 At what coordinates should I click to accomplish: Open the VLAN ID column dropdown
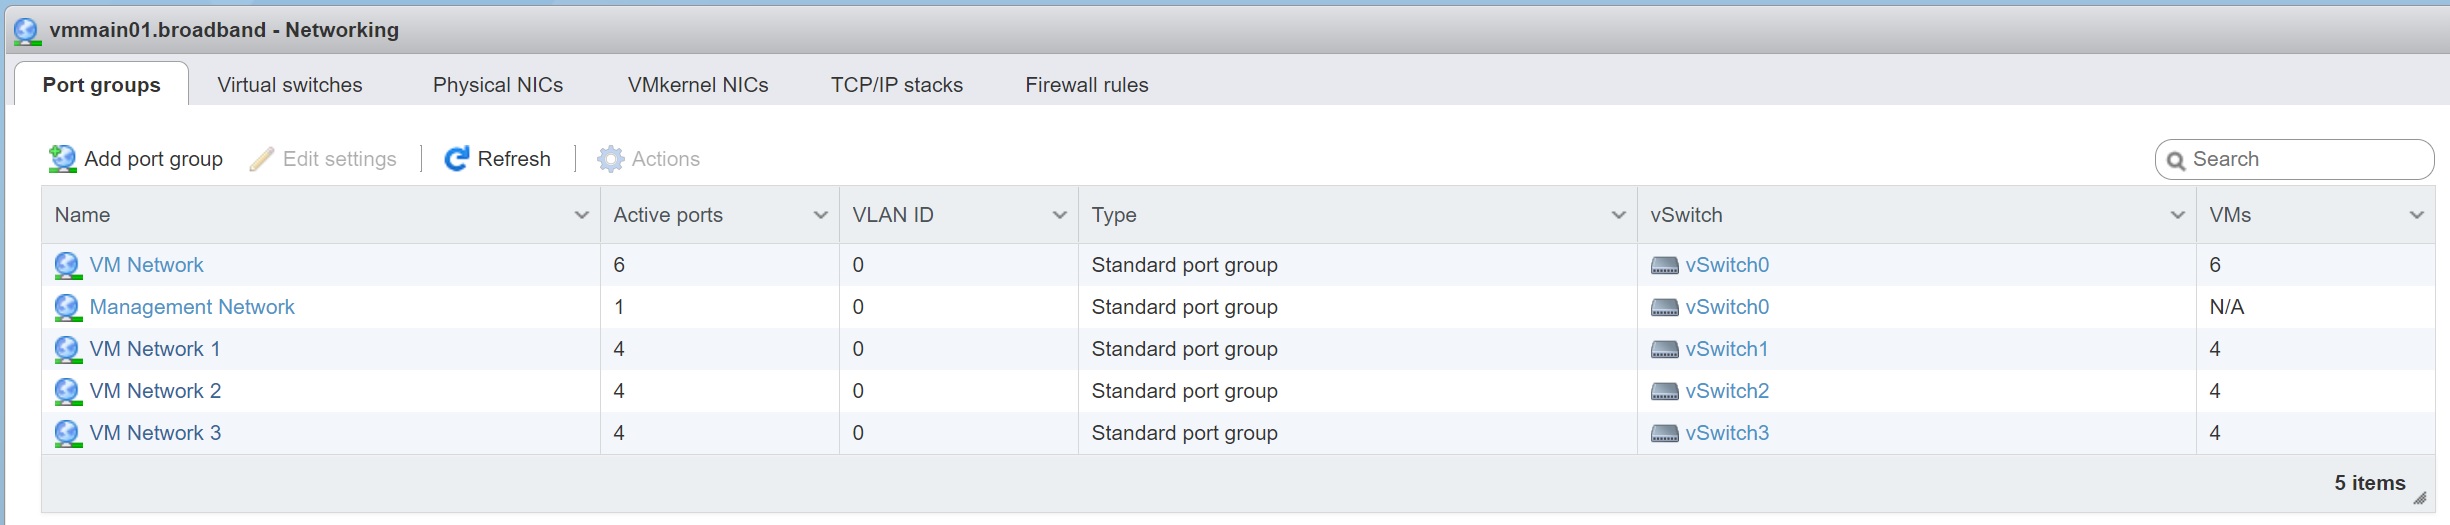1059,215
